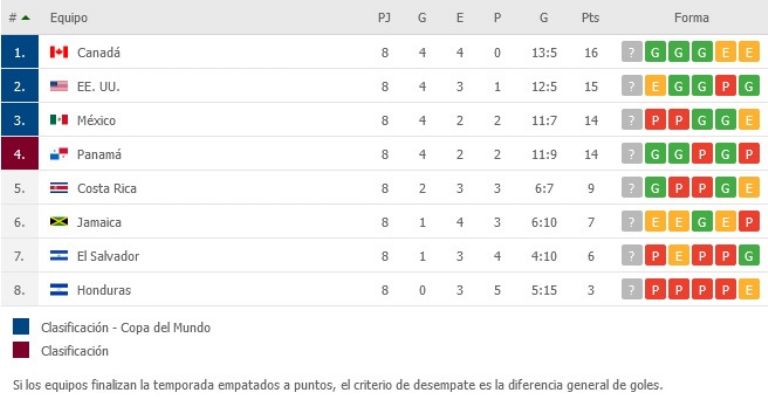Screen dimensions: 768x399
Task: Sort standings by PJ column header
Action: (x=384, y=18)
